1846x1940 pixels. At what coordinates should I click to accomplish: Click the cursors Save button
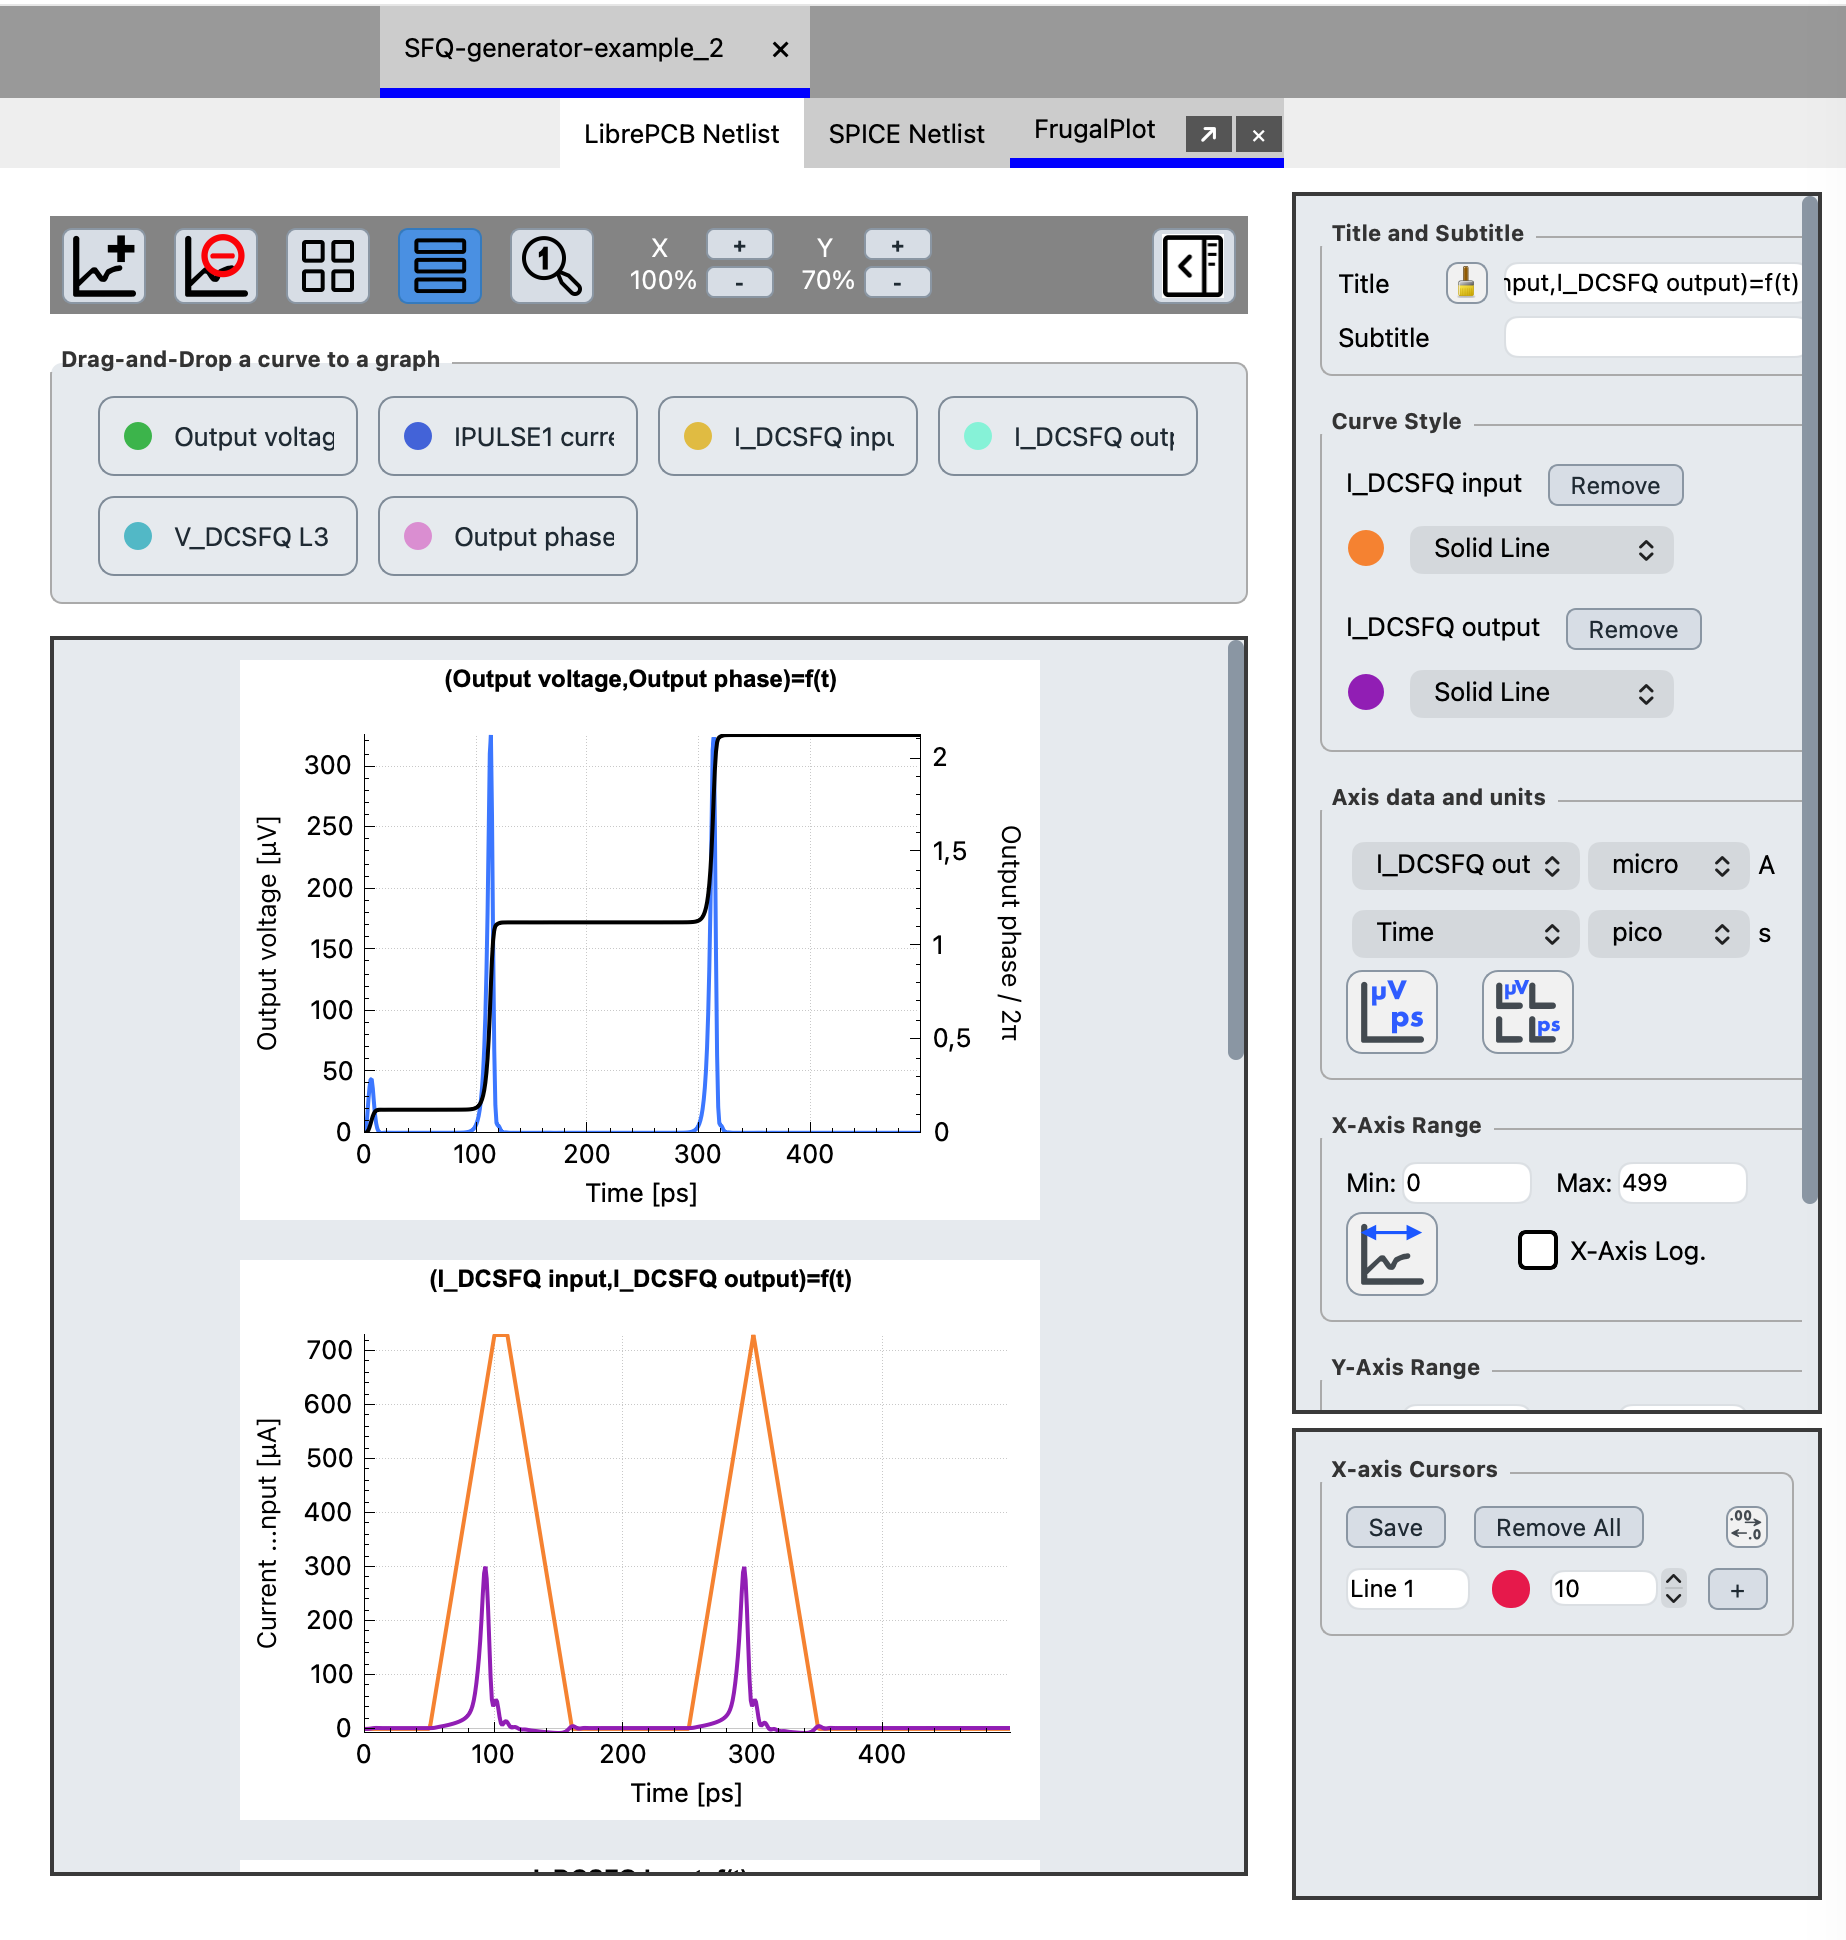click(1396, 1527)
